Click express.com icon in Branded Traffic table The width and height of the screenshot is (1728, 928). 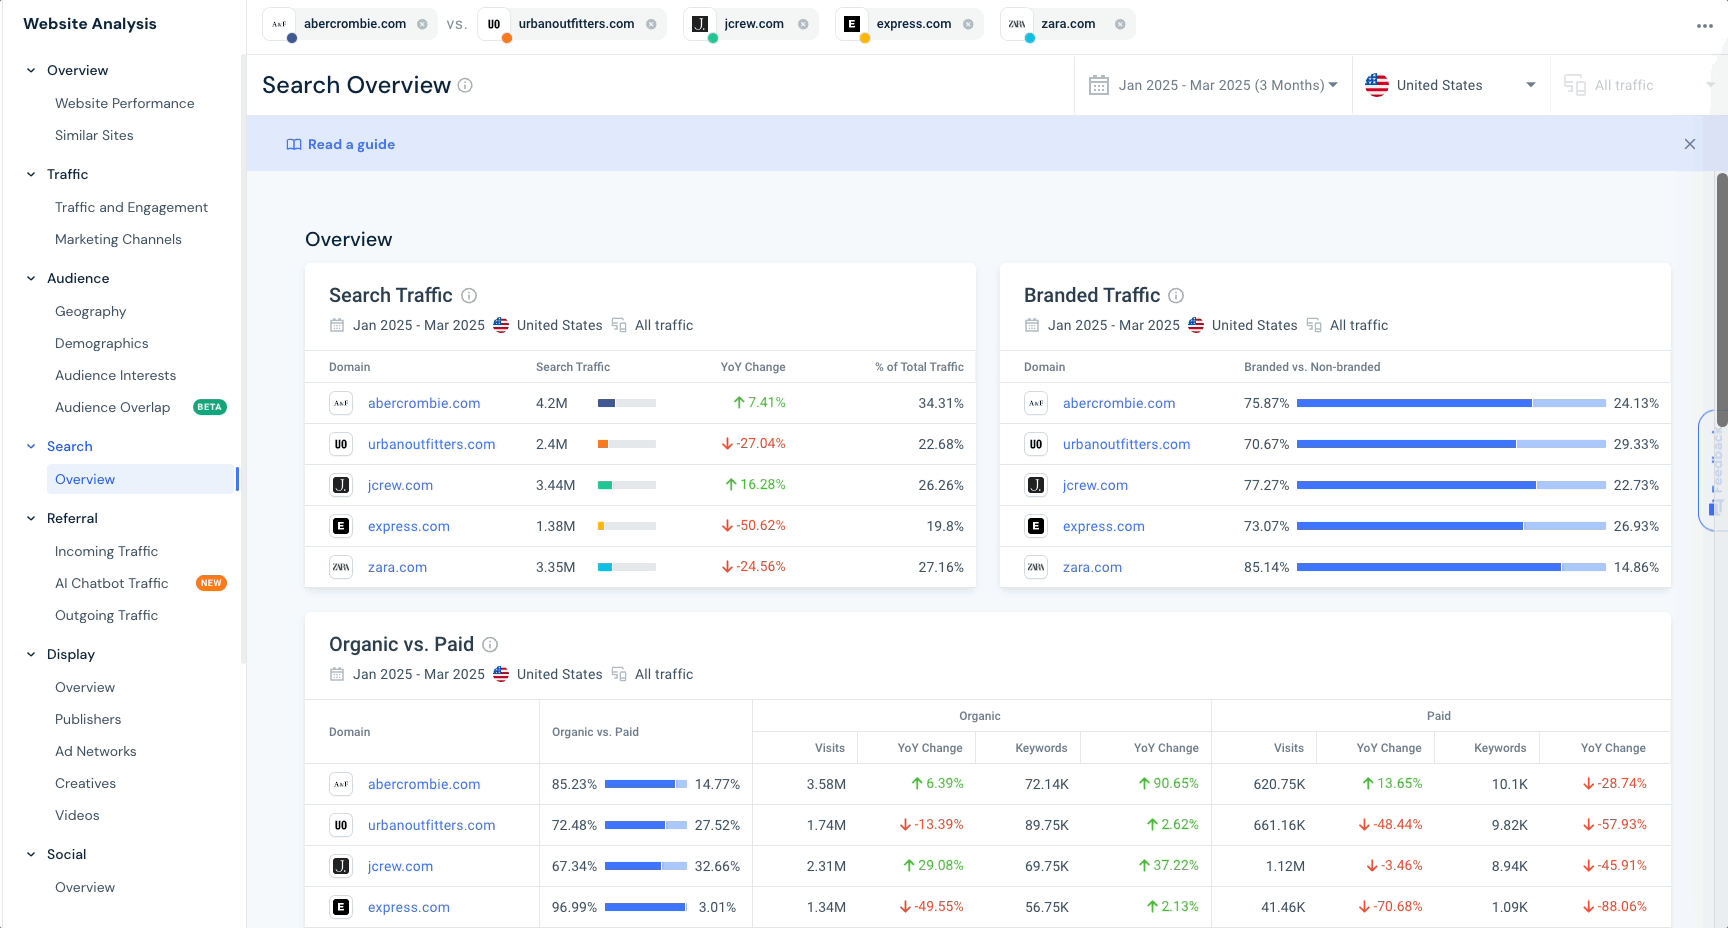click(x=1036, y=526)
